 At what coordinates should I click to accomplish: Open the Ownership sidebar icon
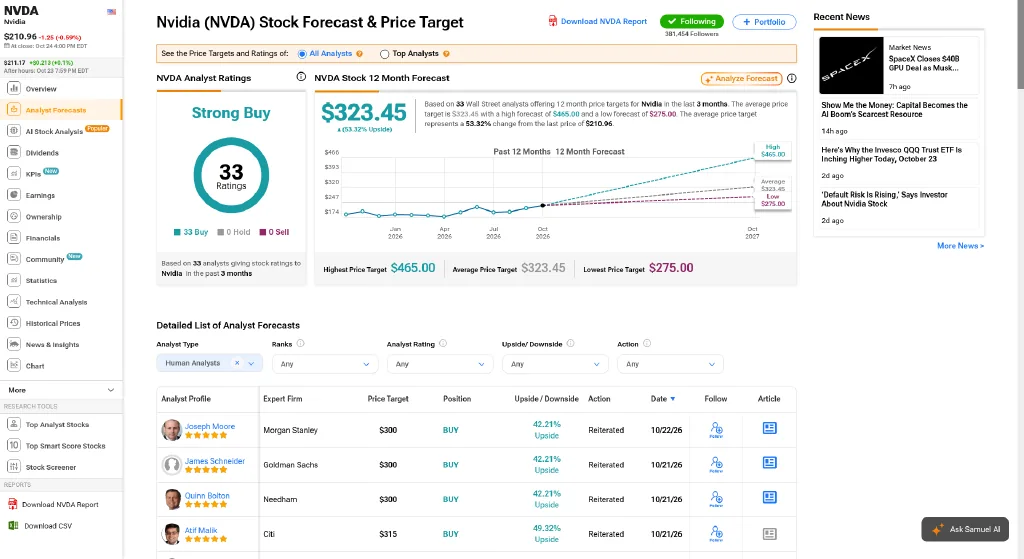click(x=13, y=216)
